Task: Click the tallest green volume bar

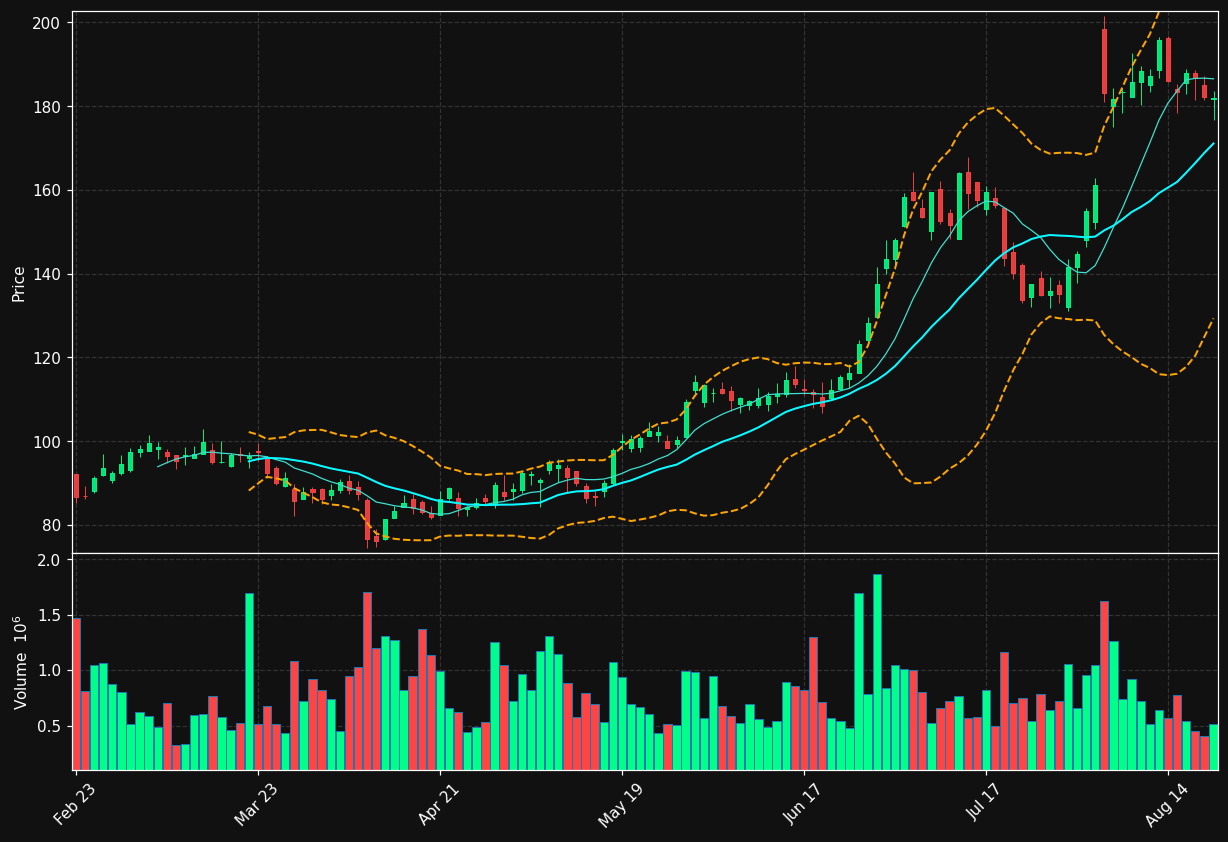Action: click(x=877, y=672)
